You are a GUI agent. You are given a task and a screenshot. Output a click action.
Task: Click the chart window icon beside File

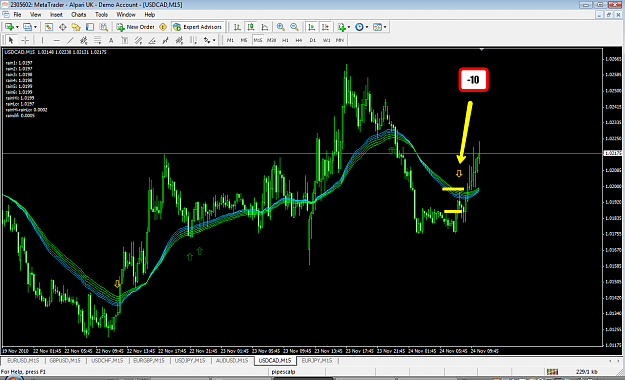tap(6, 14)
